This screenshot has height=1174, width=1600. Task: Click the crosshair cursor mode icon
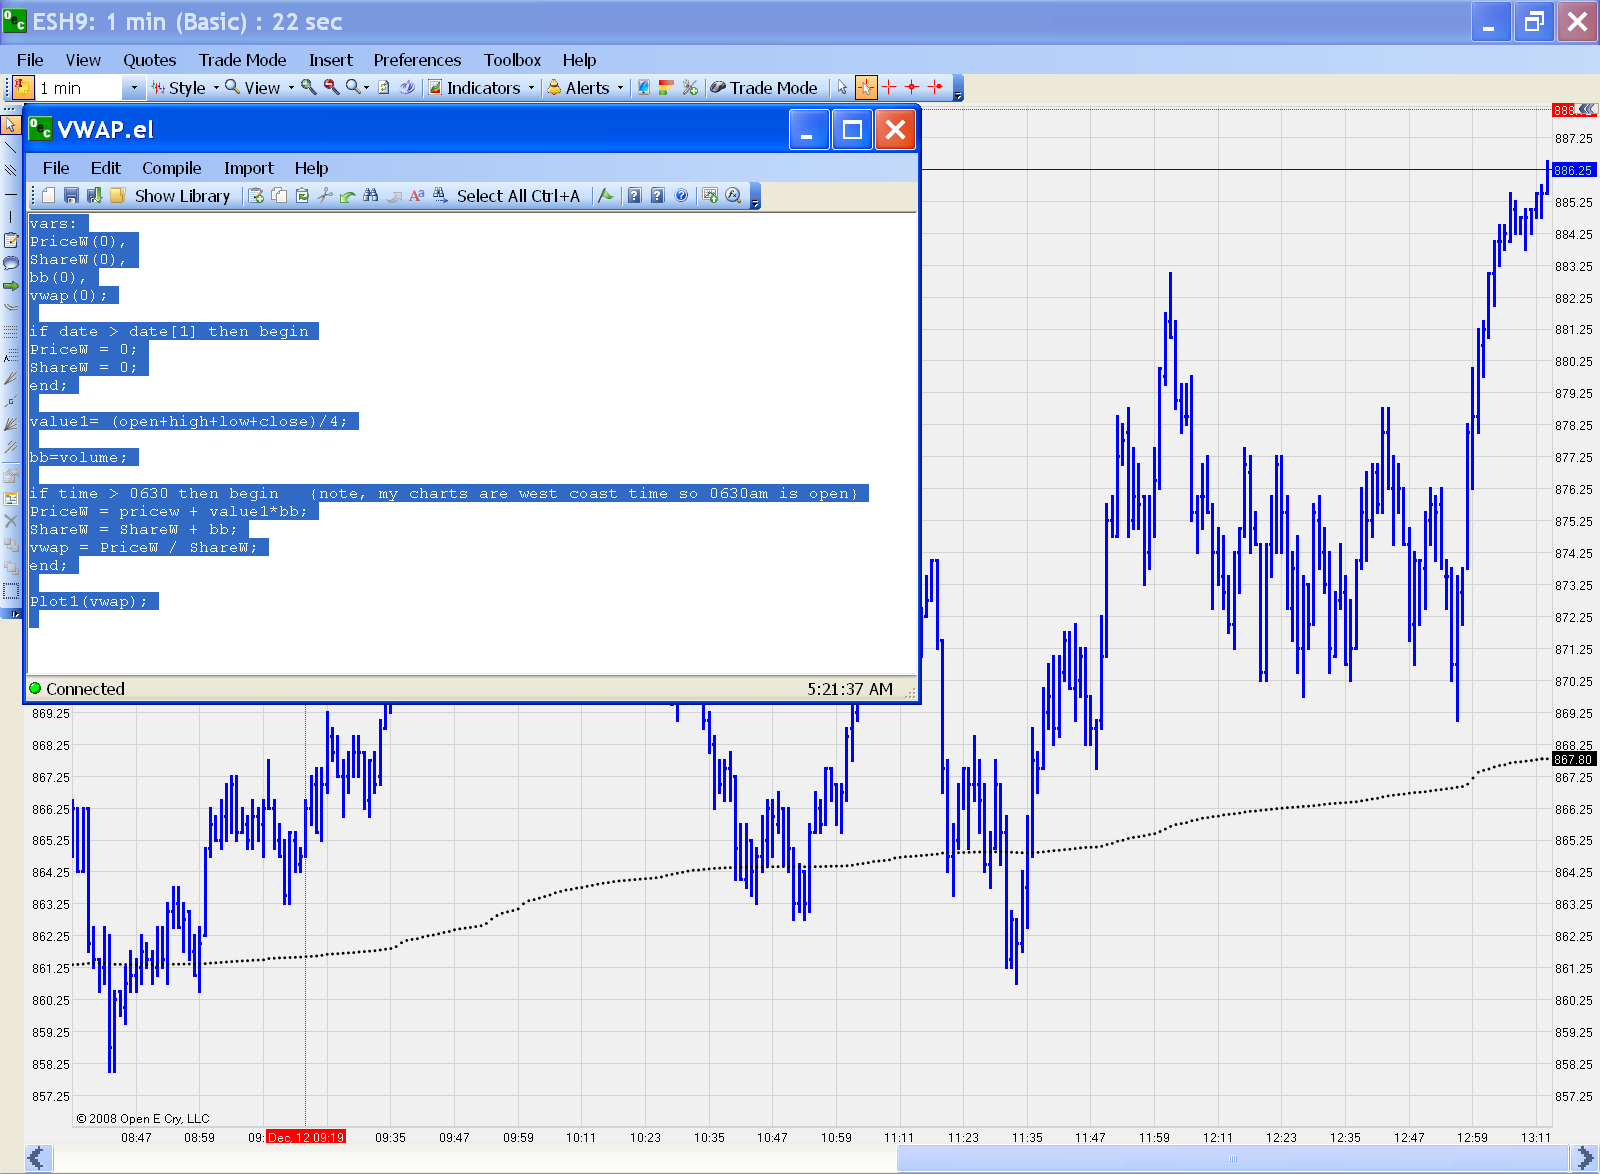[866, 88]
